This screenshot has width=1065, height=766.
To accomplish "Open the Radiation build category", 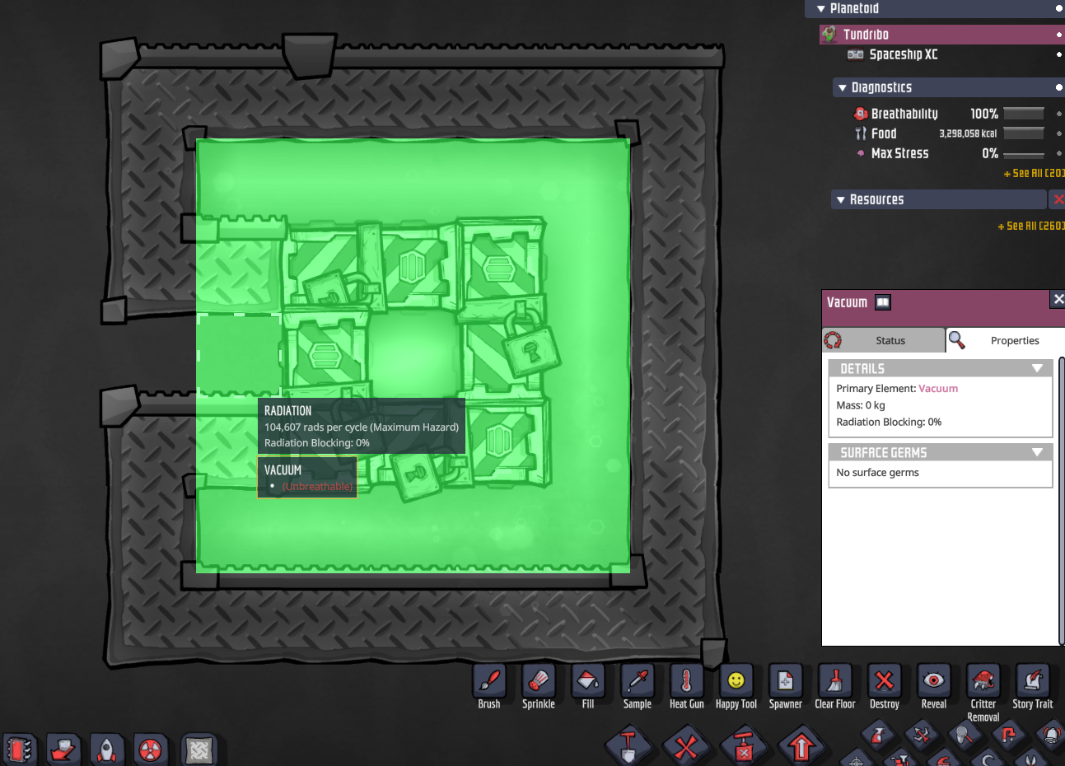I will (151, 750).
